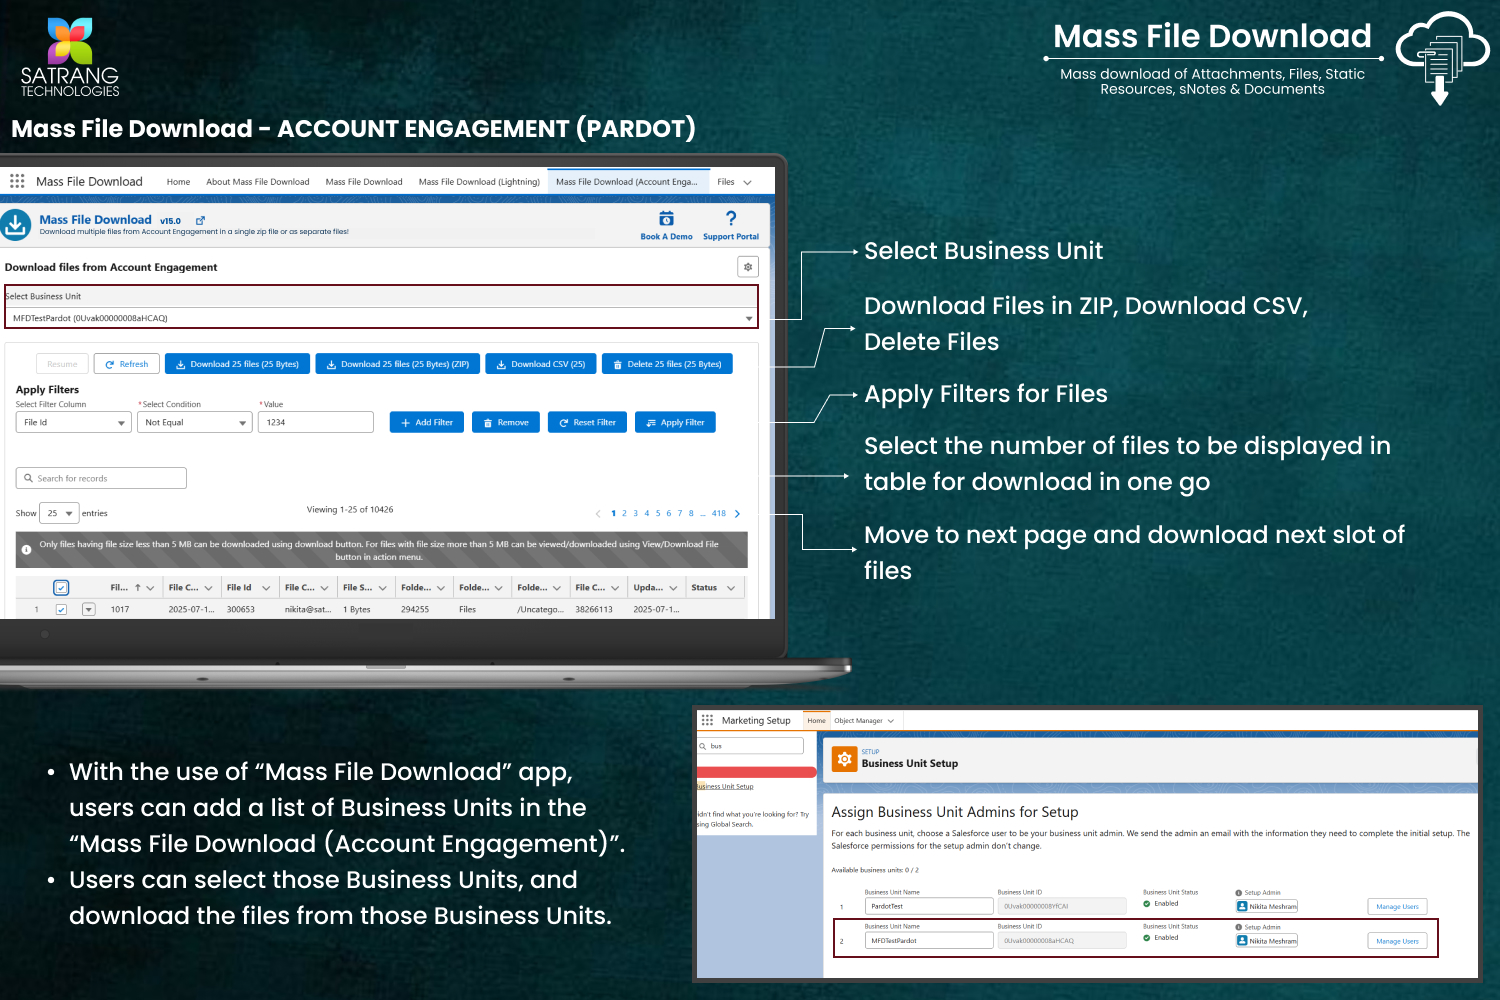Open the Status column header menu chevron
This screenshot has height=1000, width=1500.
point(731,588)
